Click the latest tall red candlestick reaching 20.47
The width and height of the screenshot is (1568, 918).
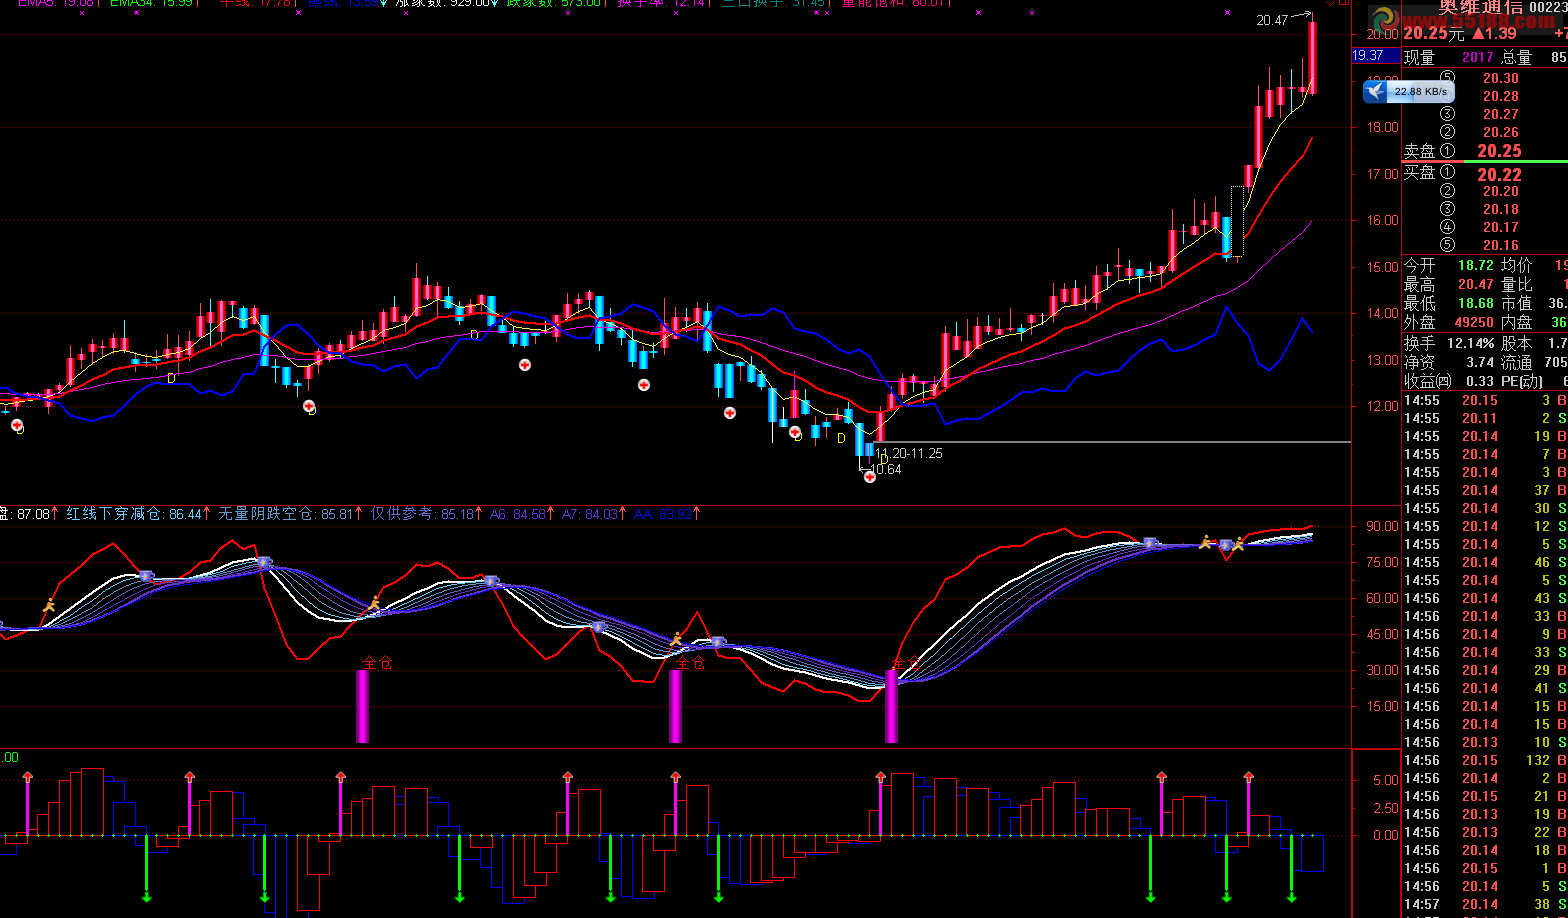tap(1312, 57)
